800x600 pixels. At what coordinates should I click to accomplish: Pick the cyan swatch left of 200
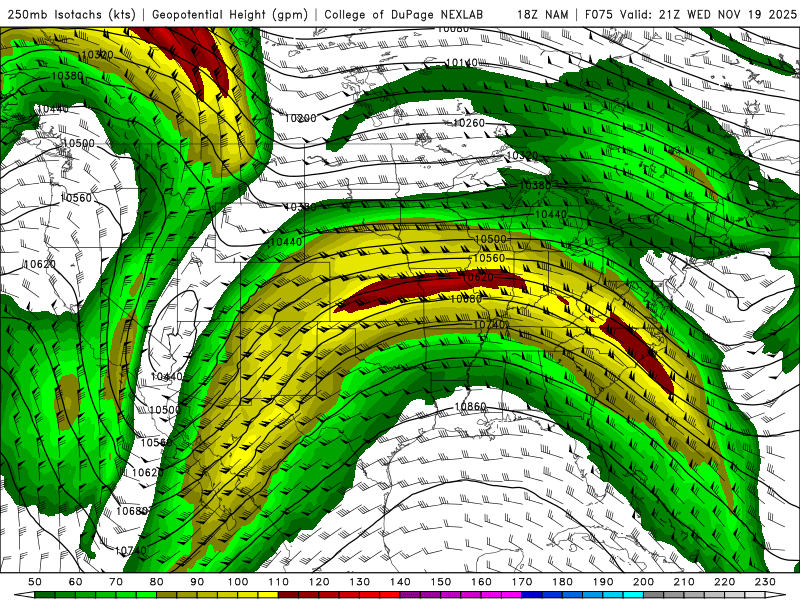tap(633, 595)
